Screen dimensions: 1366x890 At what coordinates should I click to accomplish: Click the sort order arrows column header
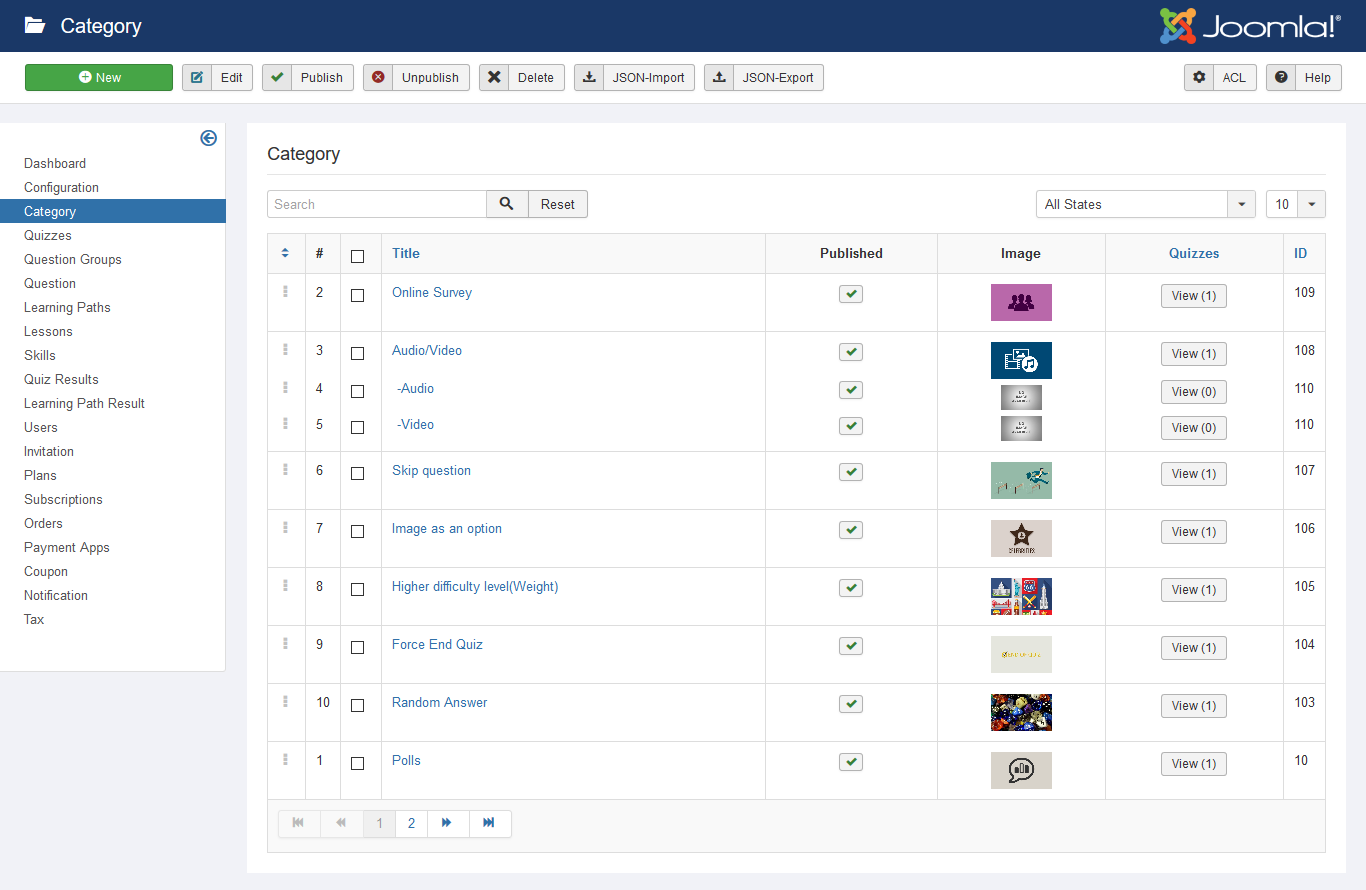pyautogui.click(x=285, y=253)
